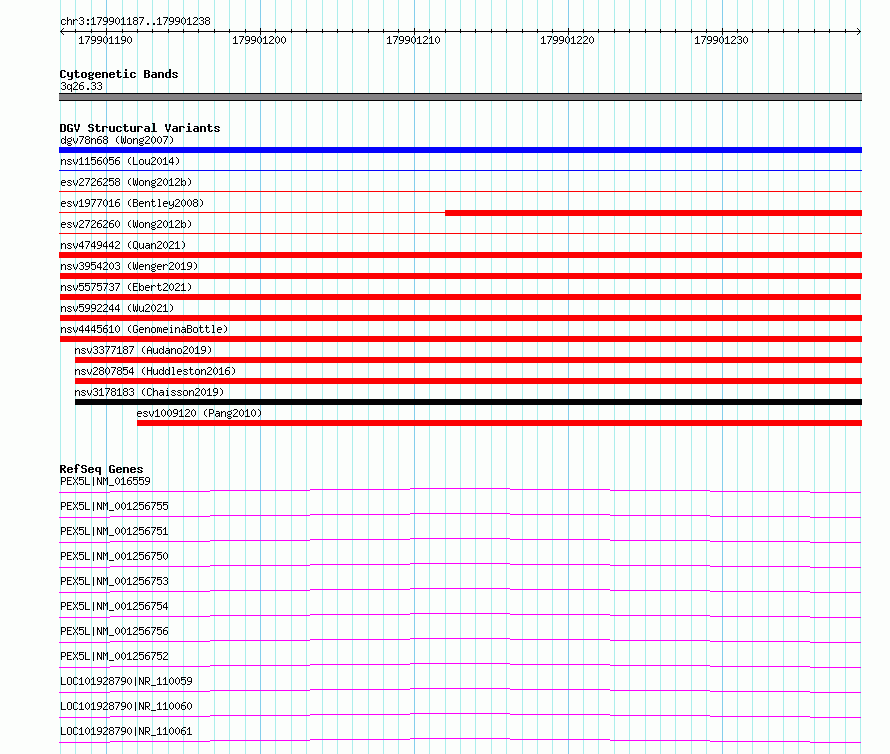Select the 3q26.33 band label

(81, 86)
